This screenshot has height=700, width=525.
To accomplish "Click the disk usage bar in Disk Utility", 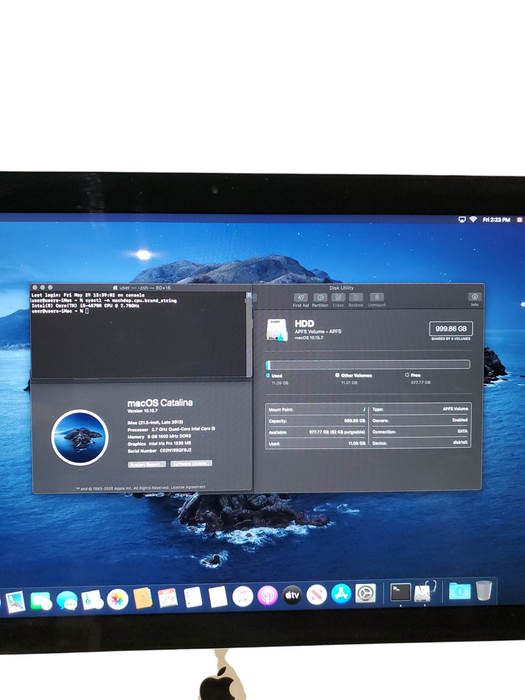I will click(x=368, y=365).
